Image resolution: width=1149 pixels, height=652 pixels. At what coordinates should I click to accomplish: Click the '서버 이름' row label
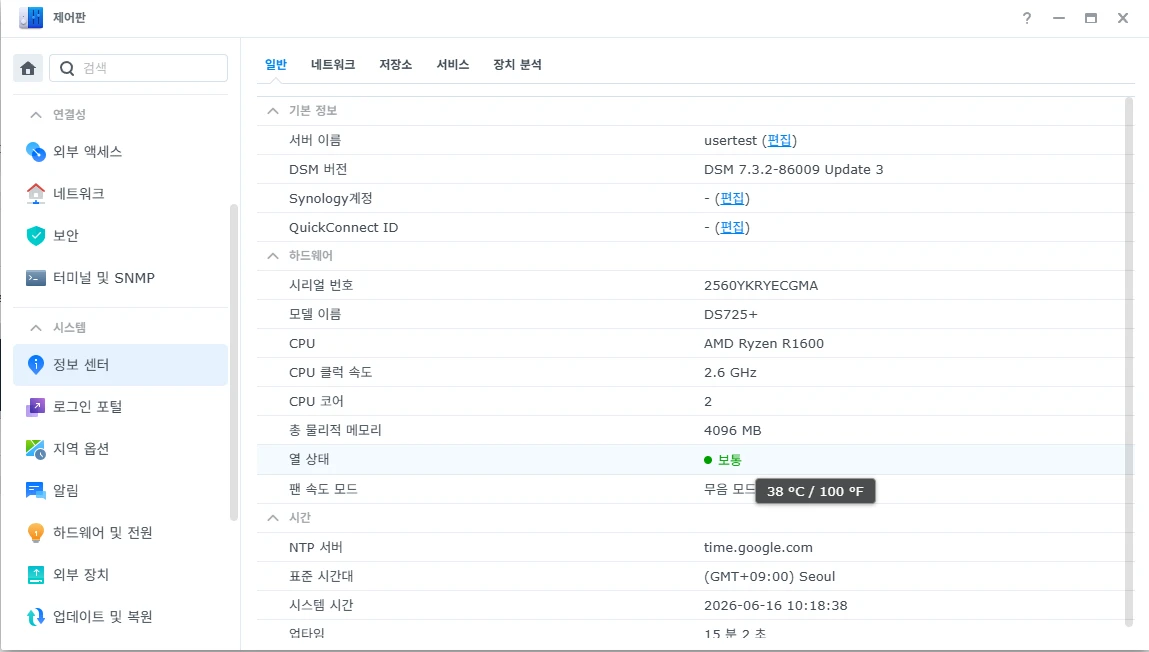point(315,140)
